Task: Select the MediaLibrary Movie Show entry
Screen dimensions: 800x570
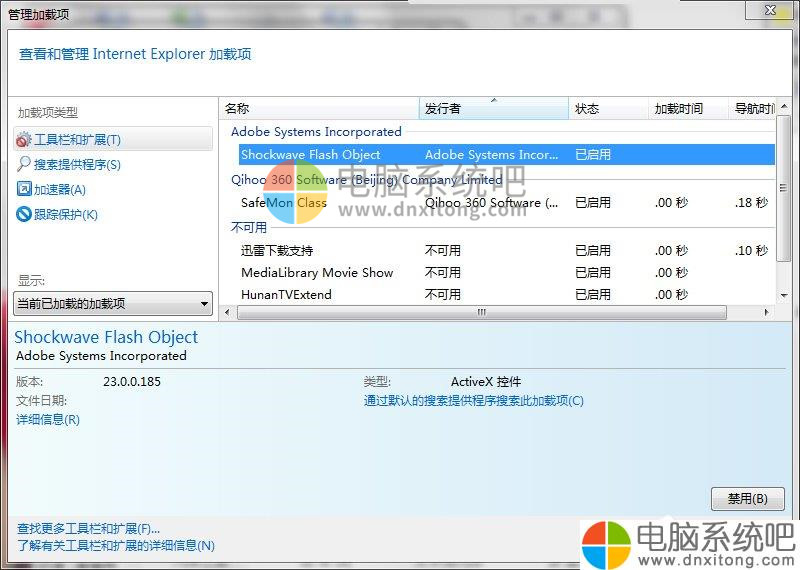Action: click(317, 272)
